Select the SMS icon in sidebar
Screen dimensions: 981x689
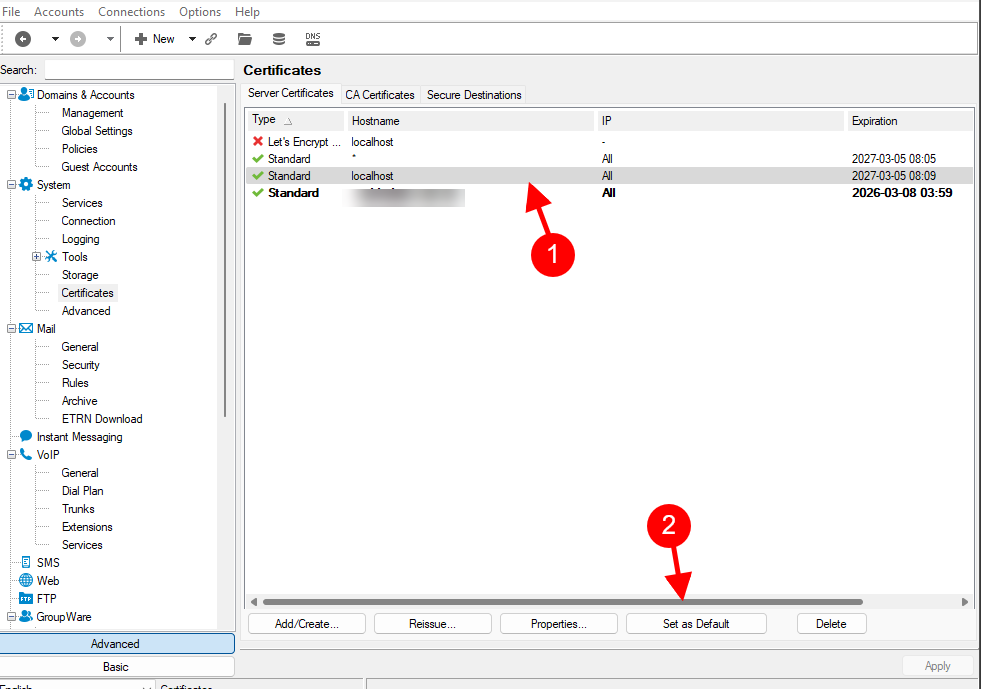click(x=26, y=563)
